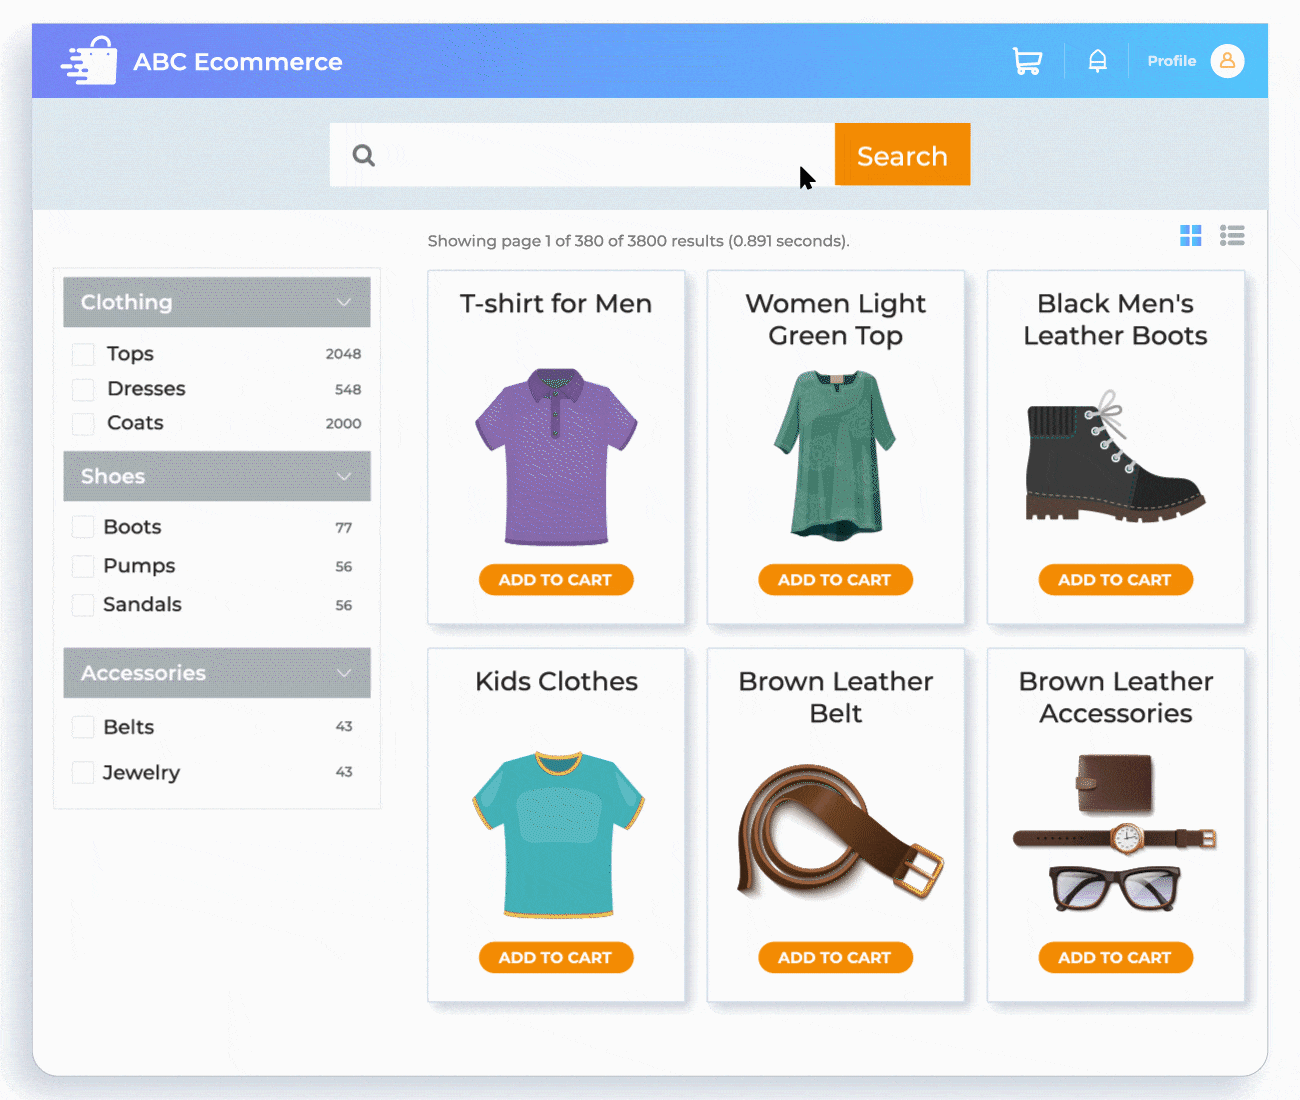Select the Accessories section header label
The width and height of the screenshot is (1300, 1100).
(143, 673)
